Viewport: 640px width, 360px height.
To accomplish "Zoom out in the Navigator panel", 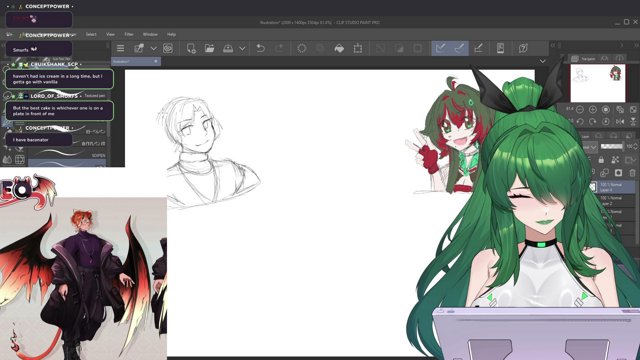I will pos(580,110).
